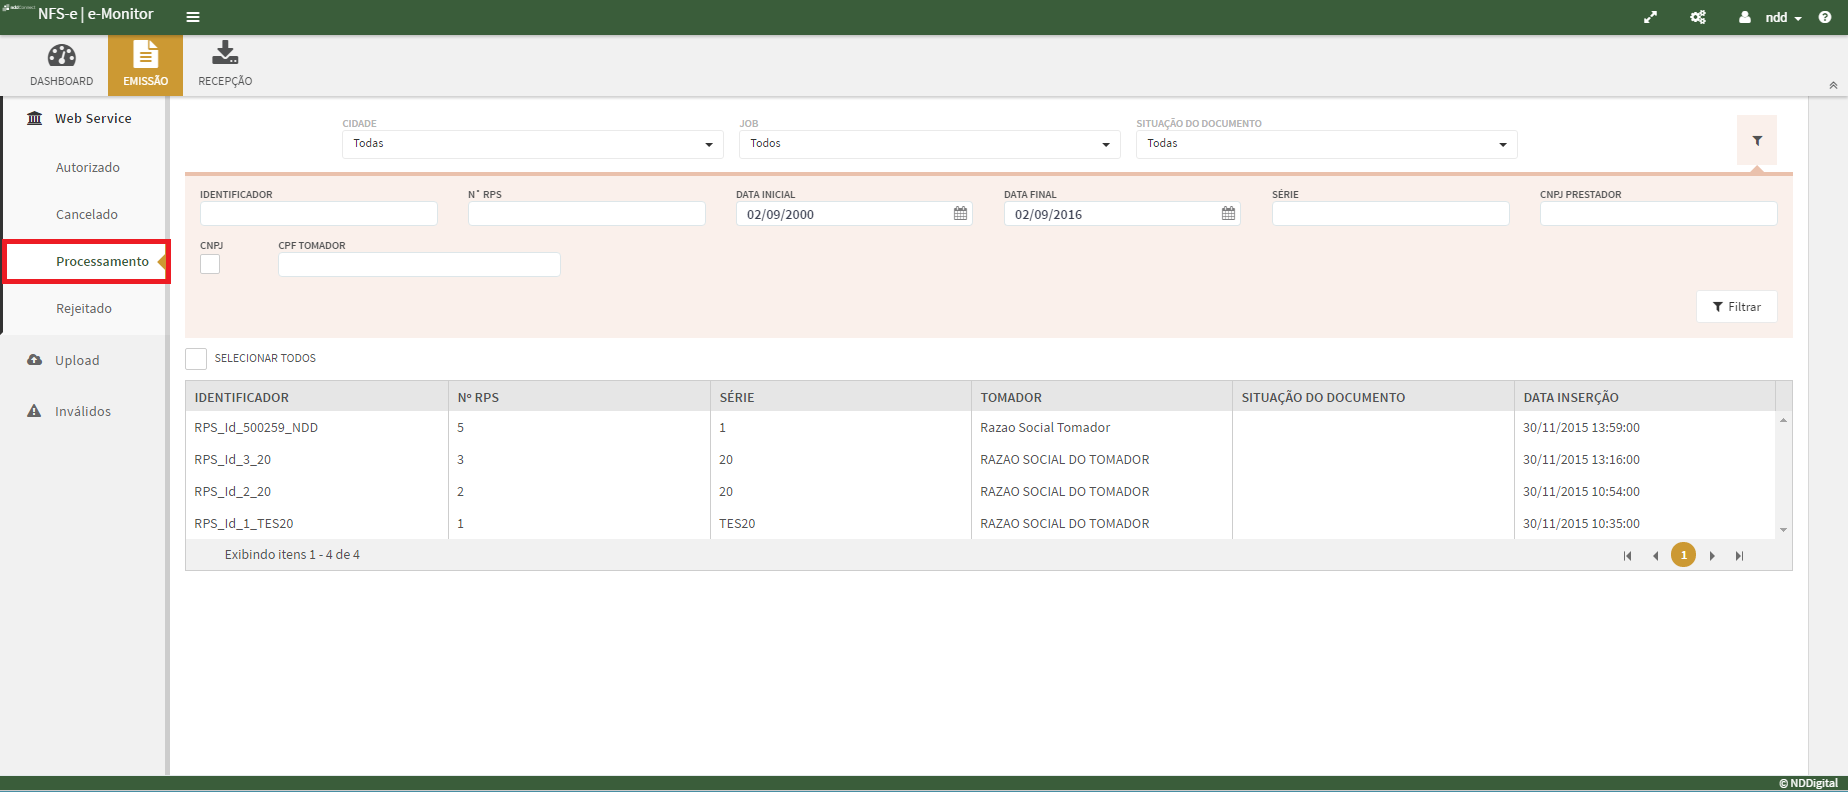
Task: Open settings via the gears icon
Action: [x=1698, y=17]
